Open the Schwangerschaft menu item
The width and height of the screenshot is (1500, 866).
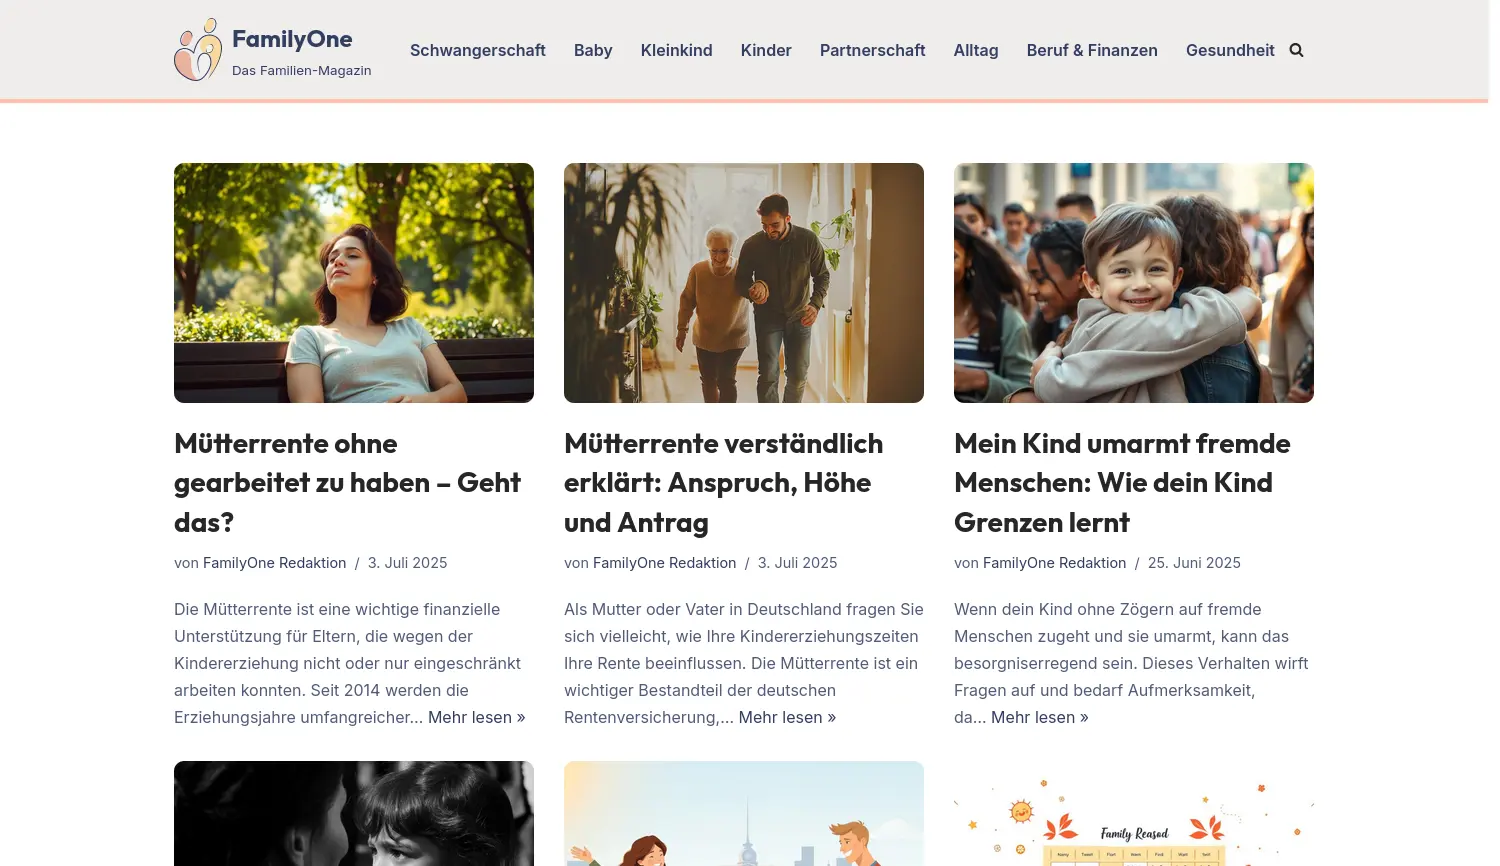tap(478, 50)
